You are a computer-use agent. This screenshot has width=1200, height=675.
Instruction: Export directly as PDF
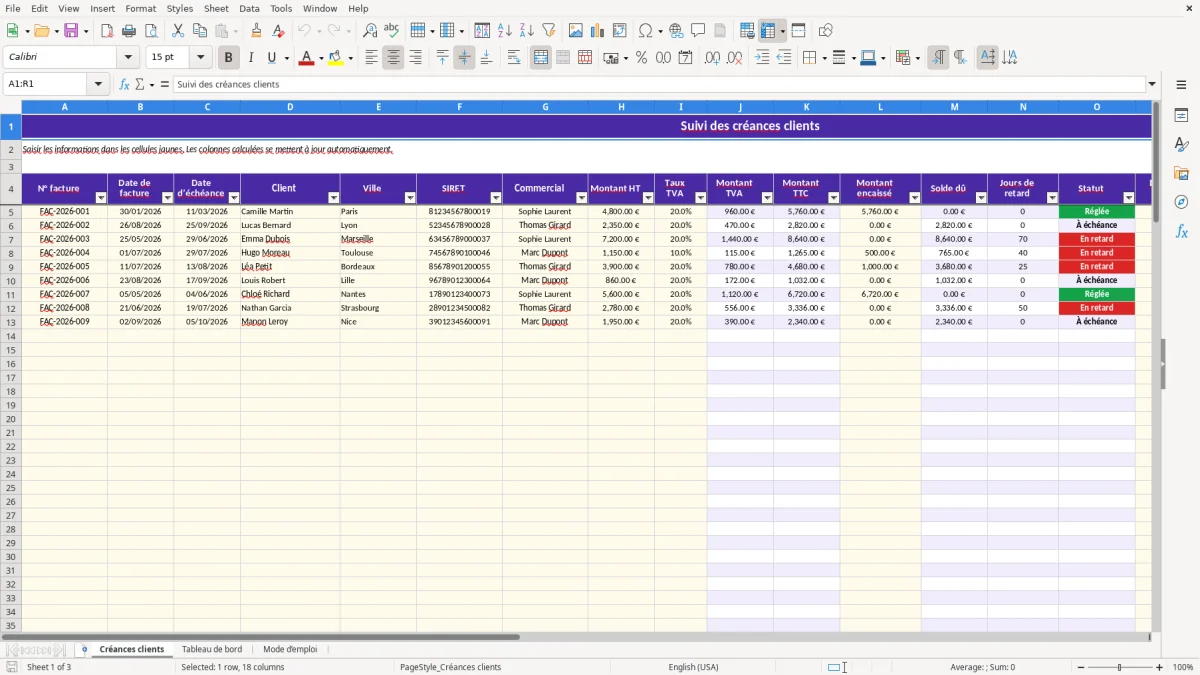[x=107, y=31]
